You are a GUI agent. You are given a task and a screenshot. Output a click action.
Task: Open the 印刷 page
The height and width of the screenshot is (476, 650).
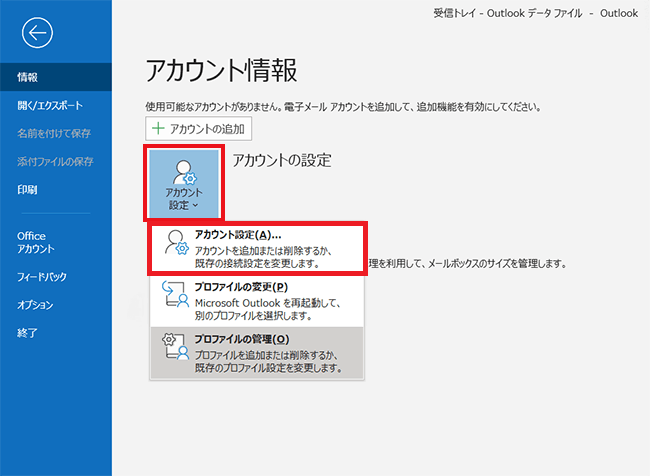tap(56, 190)
